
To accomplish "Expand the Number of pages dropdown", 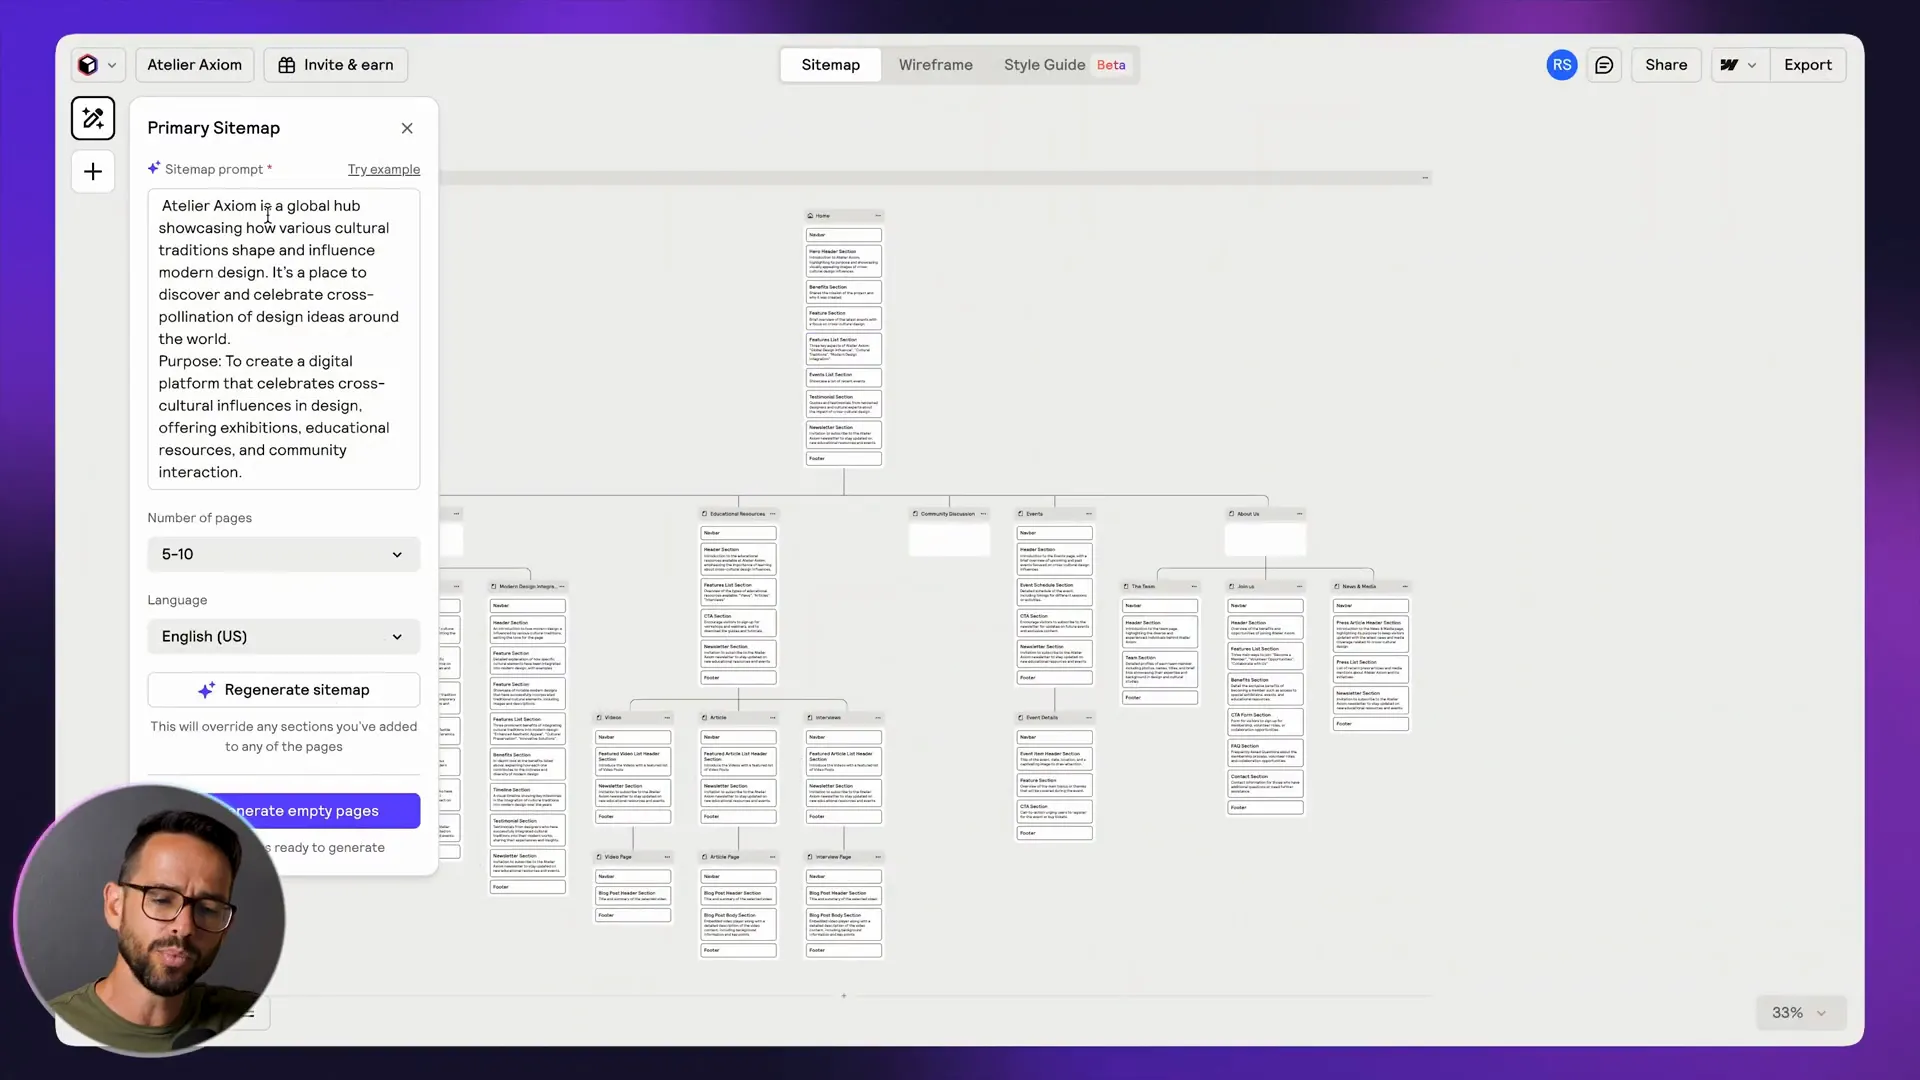I will 284,554.
